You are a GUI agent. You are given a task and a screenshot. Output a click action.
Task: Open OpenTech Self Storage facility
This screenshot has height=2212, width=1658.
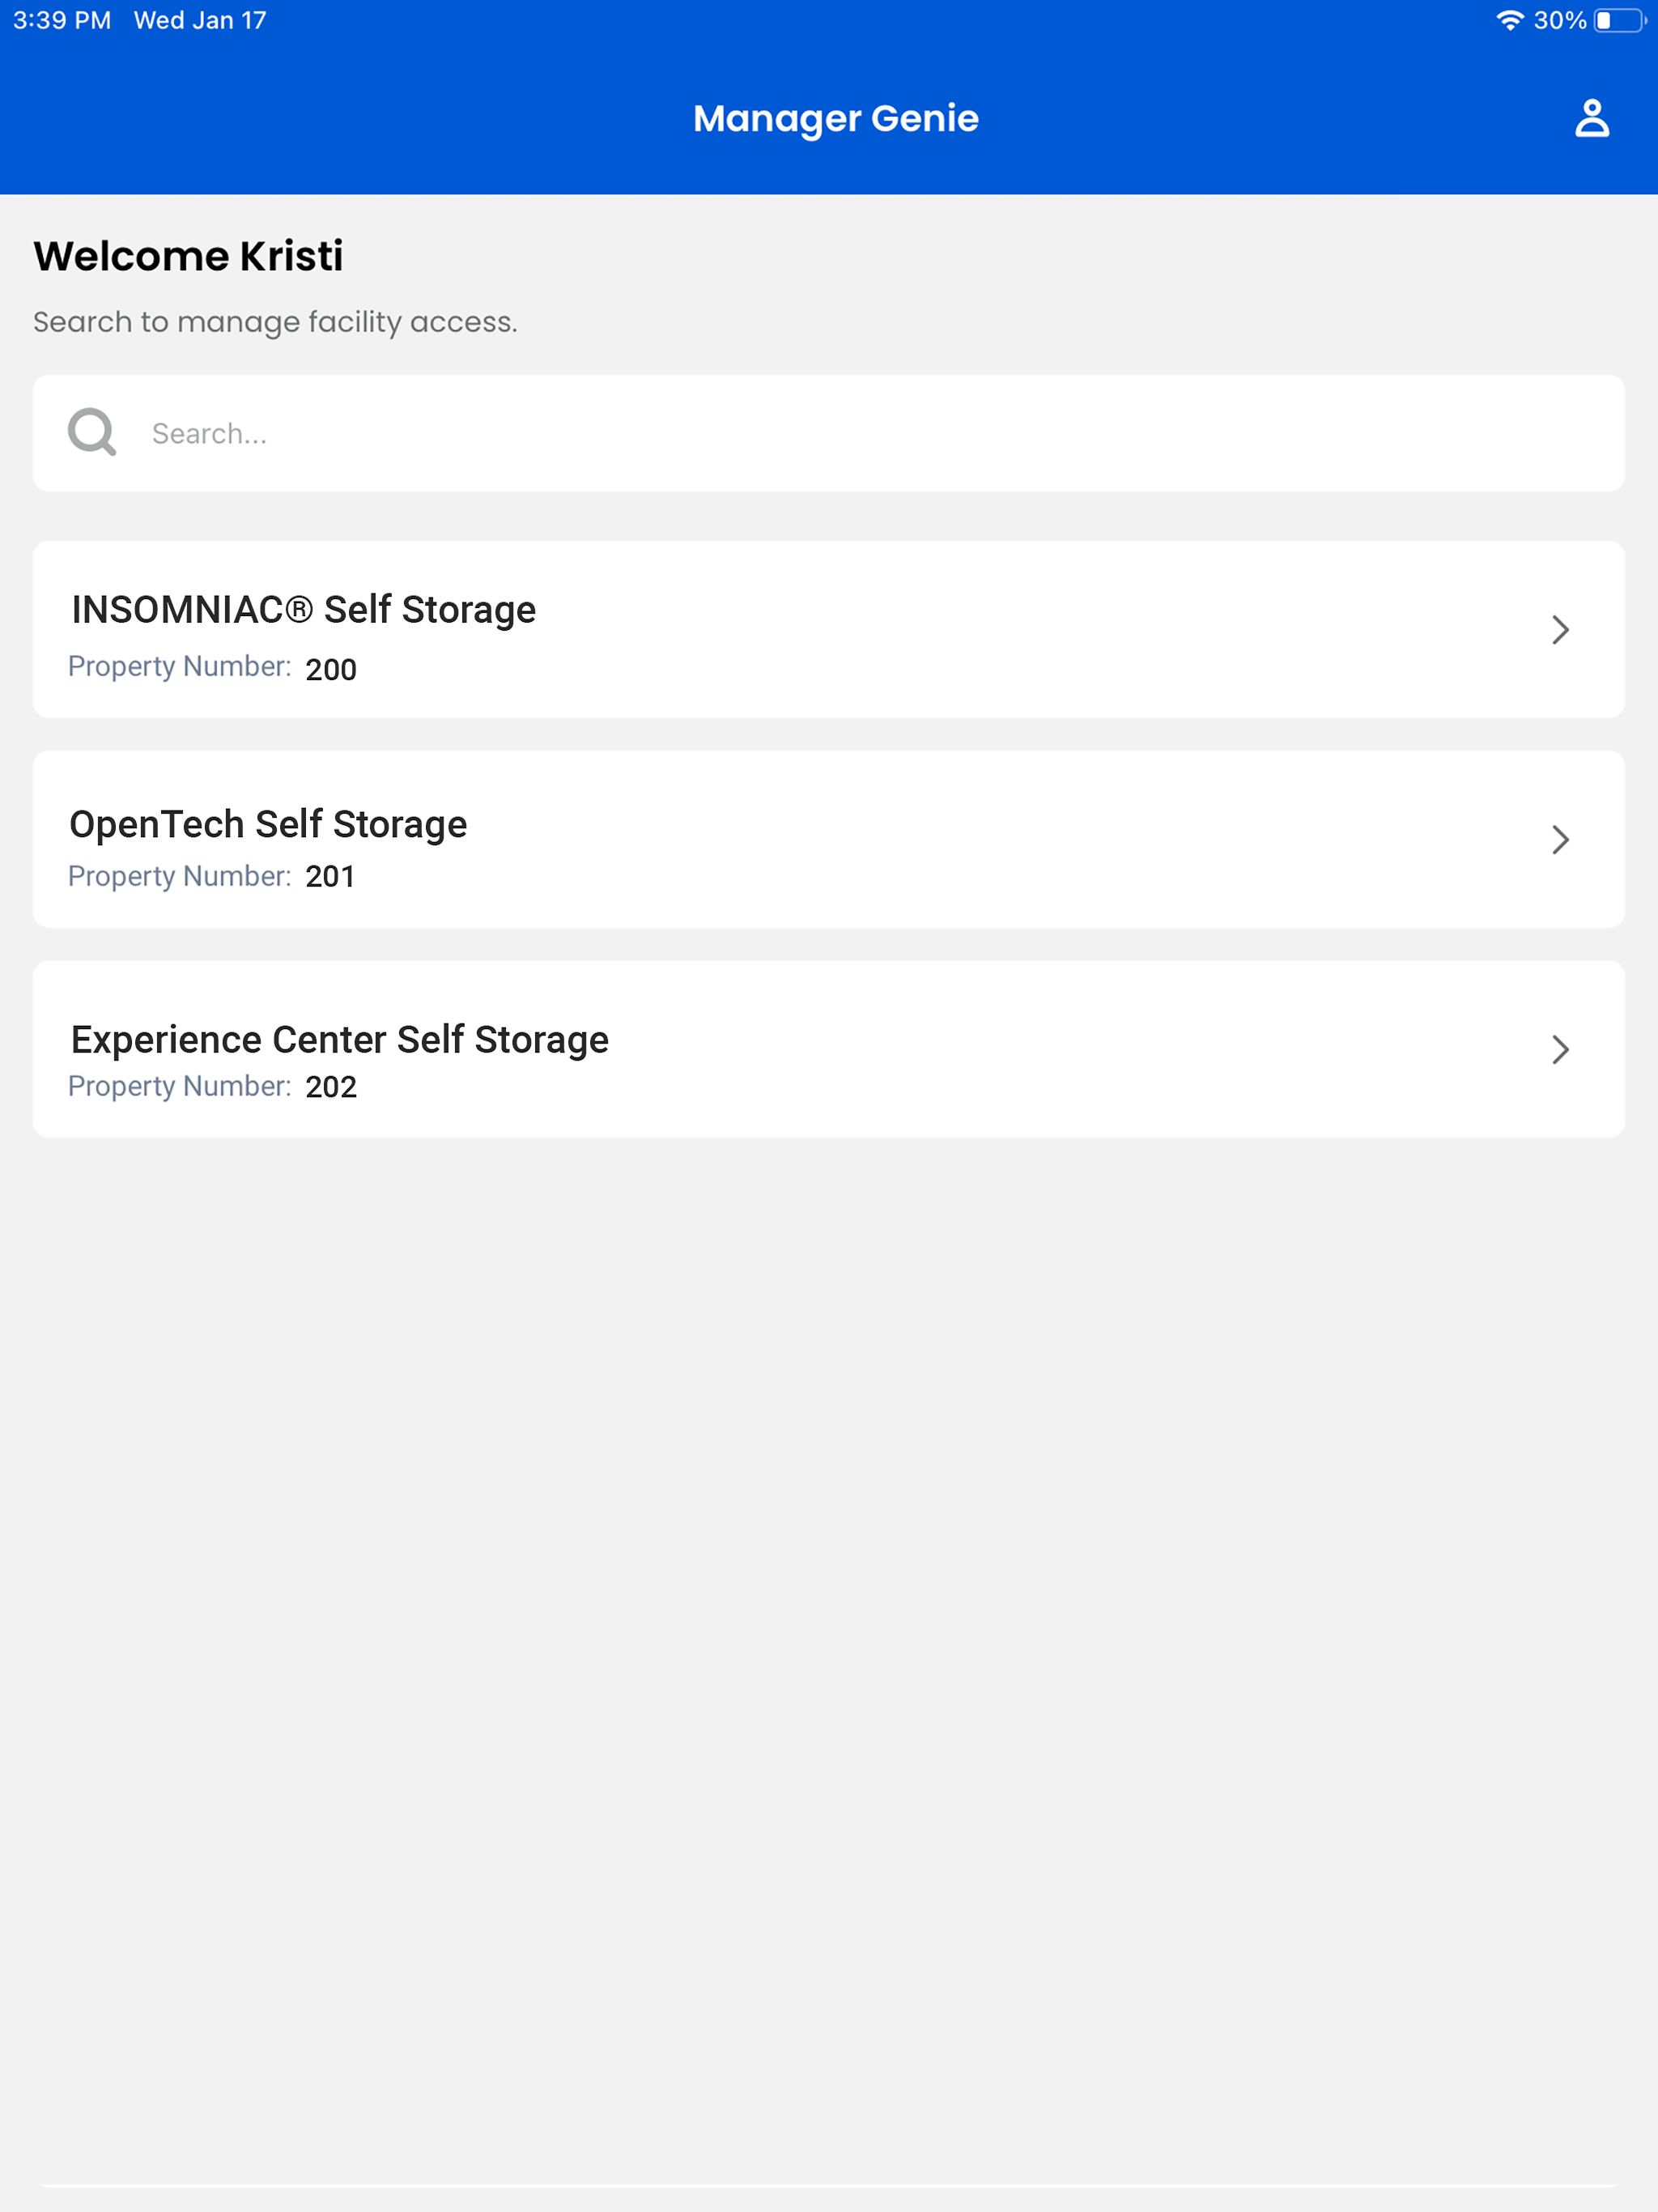[828, 839]
